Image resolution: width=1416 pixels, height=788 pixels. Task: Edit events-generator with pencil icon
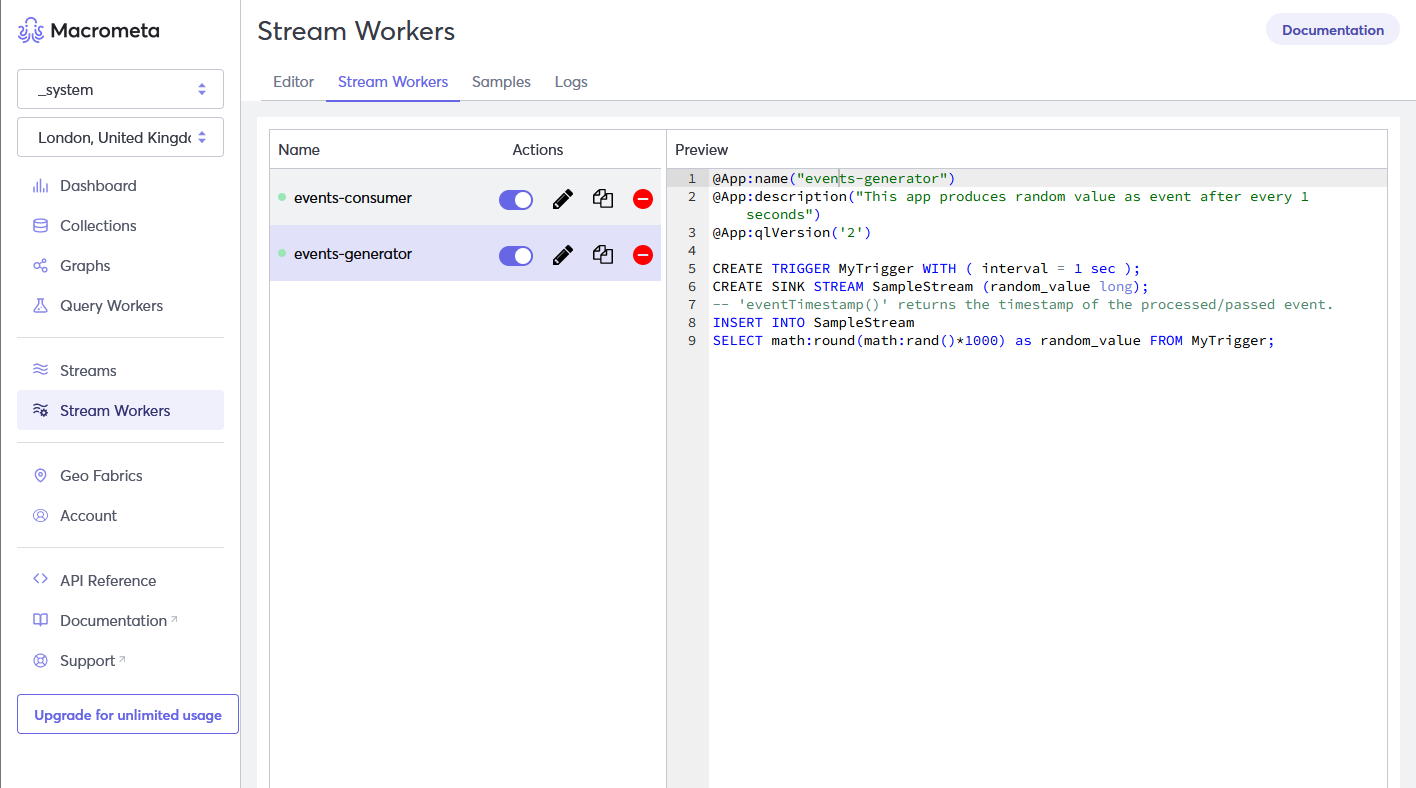563,255
